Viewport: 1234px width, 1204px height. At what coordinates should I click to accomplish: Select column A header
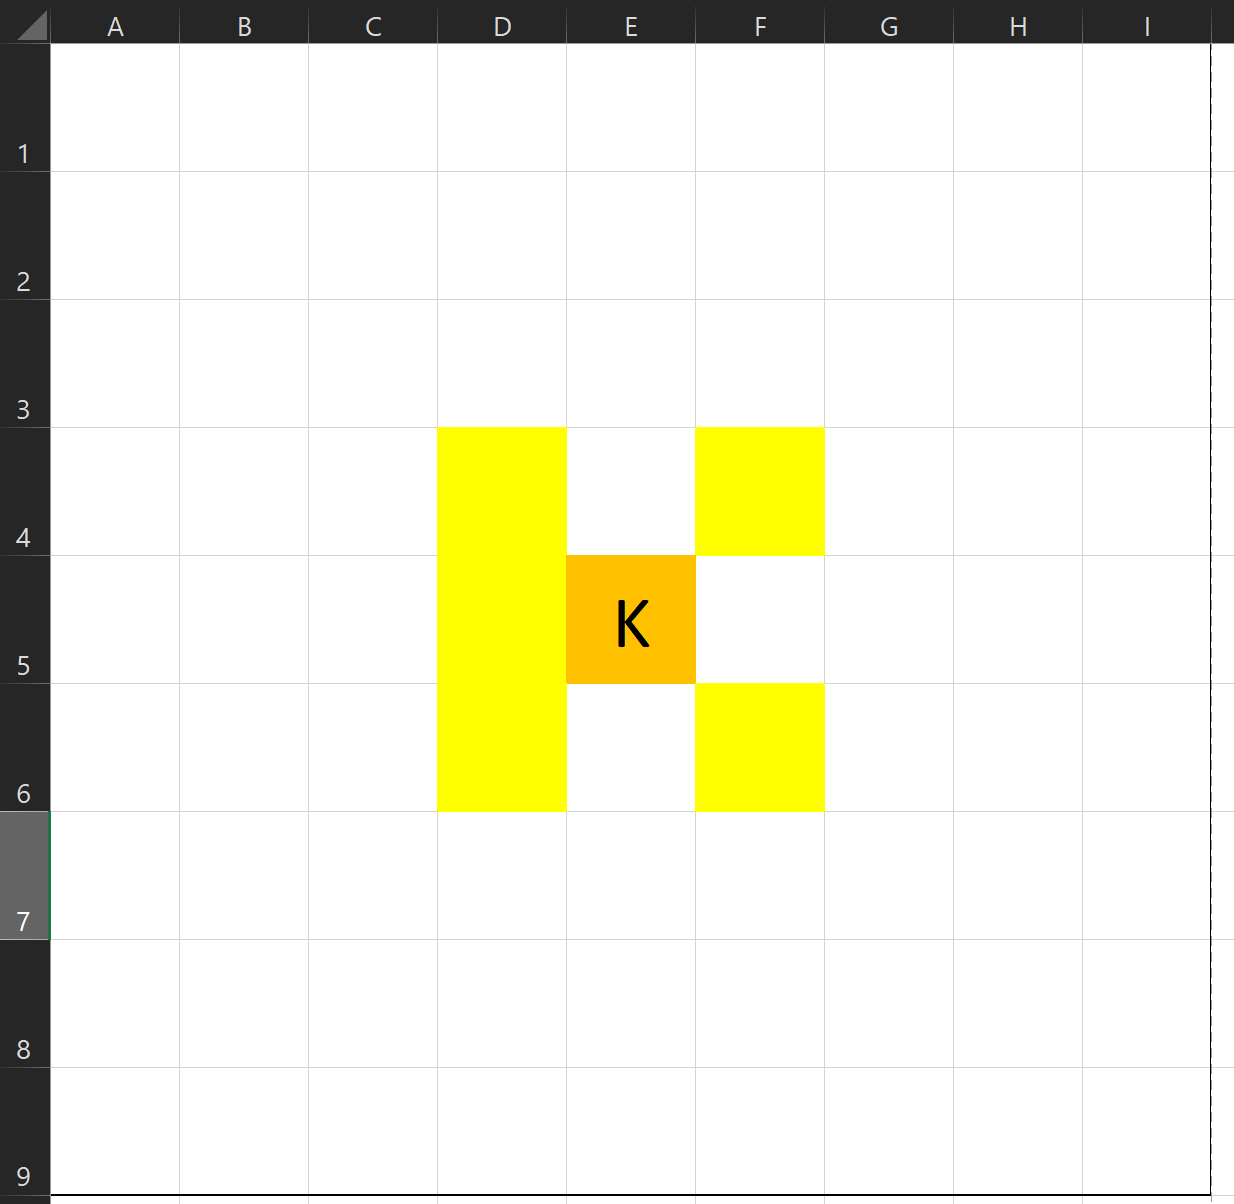(115, 27)
